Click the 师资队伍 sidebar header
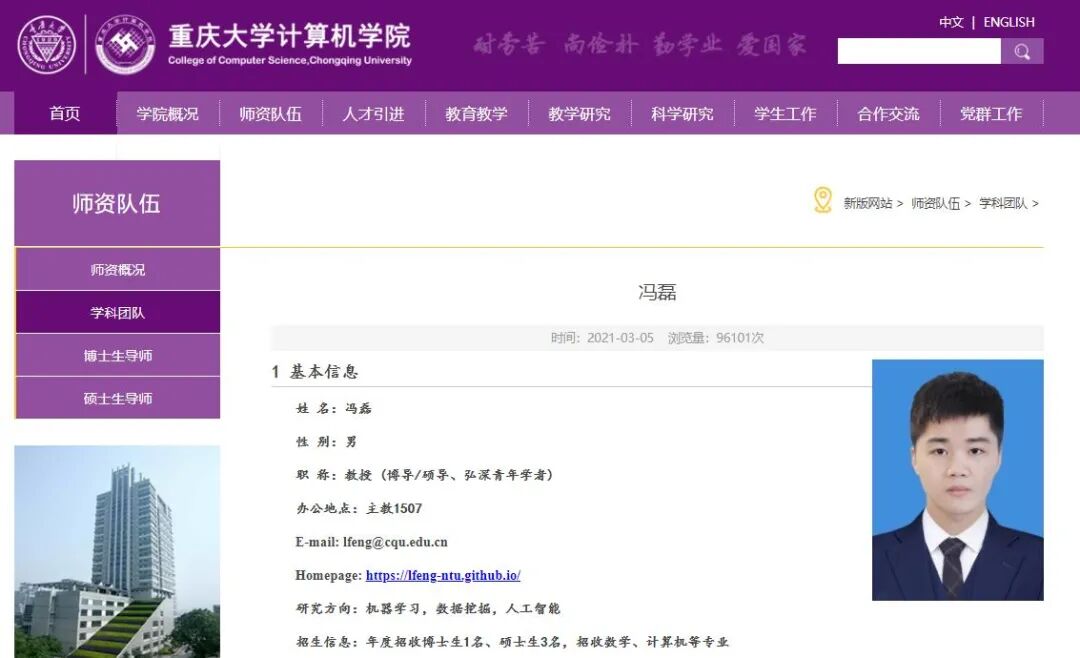Viewport: 1080px width, 658px height. 117,203
